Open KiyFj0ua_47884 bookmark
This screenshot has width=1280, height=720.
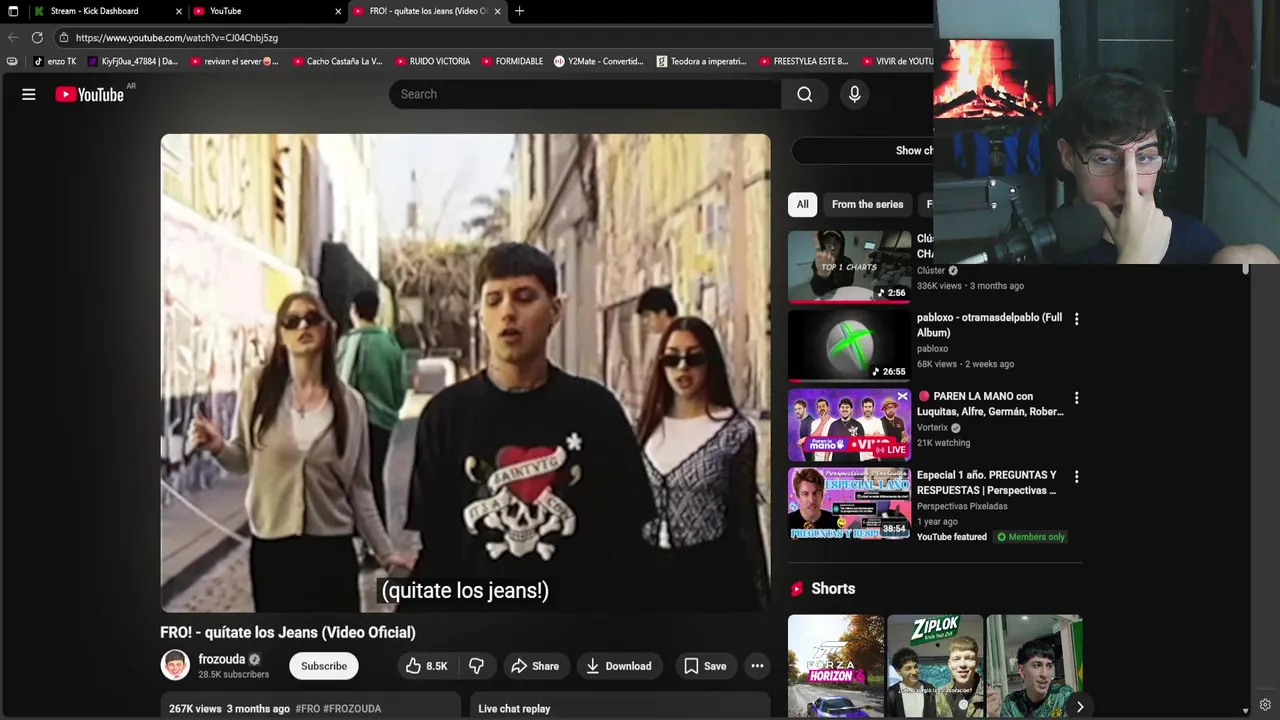click(132, 61)
